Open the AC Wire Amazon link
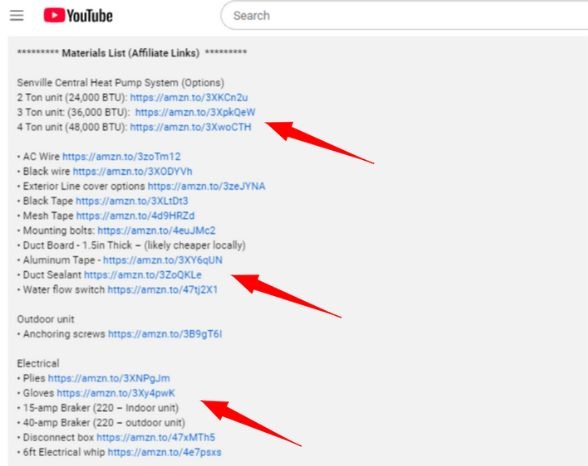 point(122,156)
